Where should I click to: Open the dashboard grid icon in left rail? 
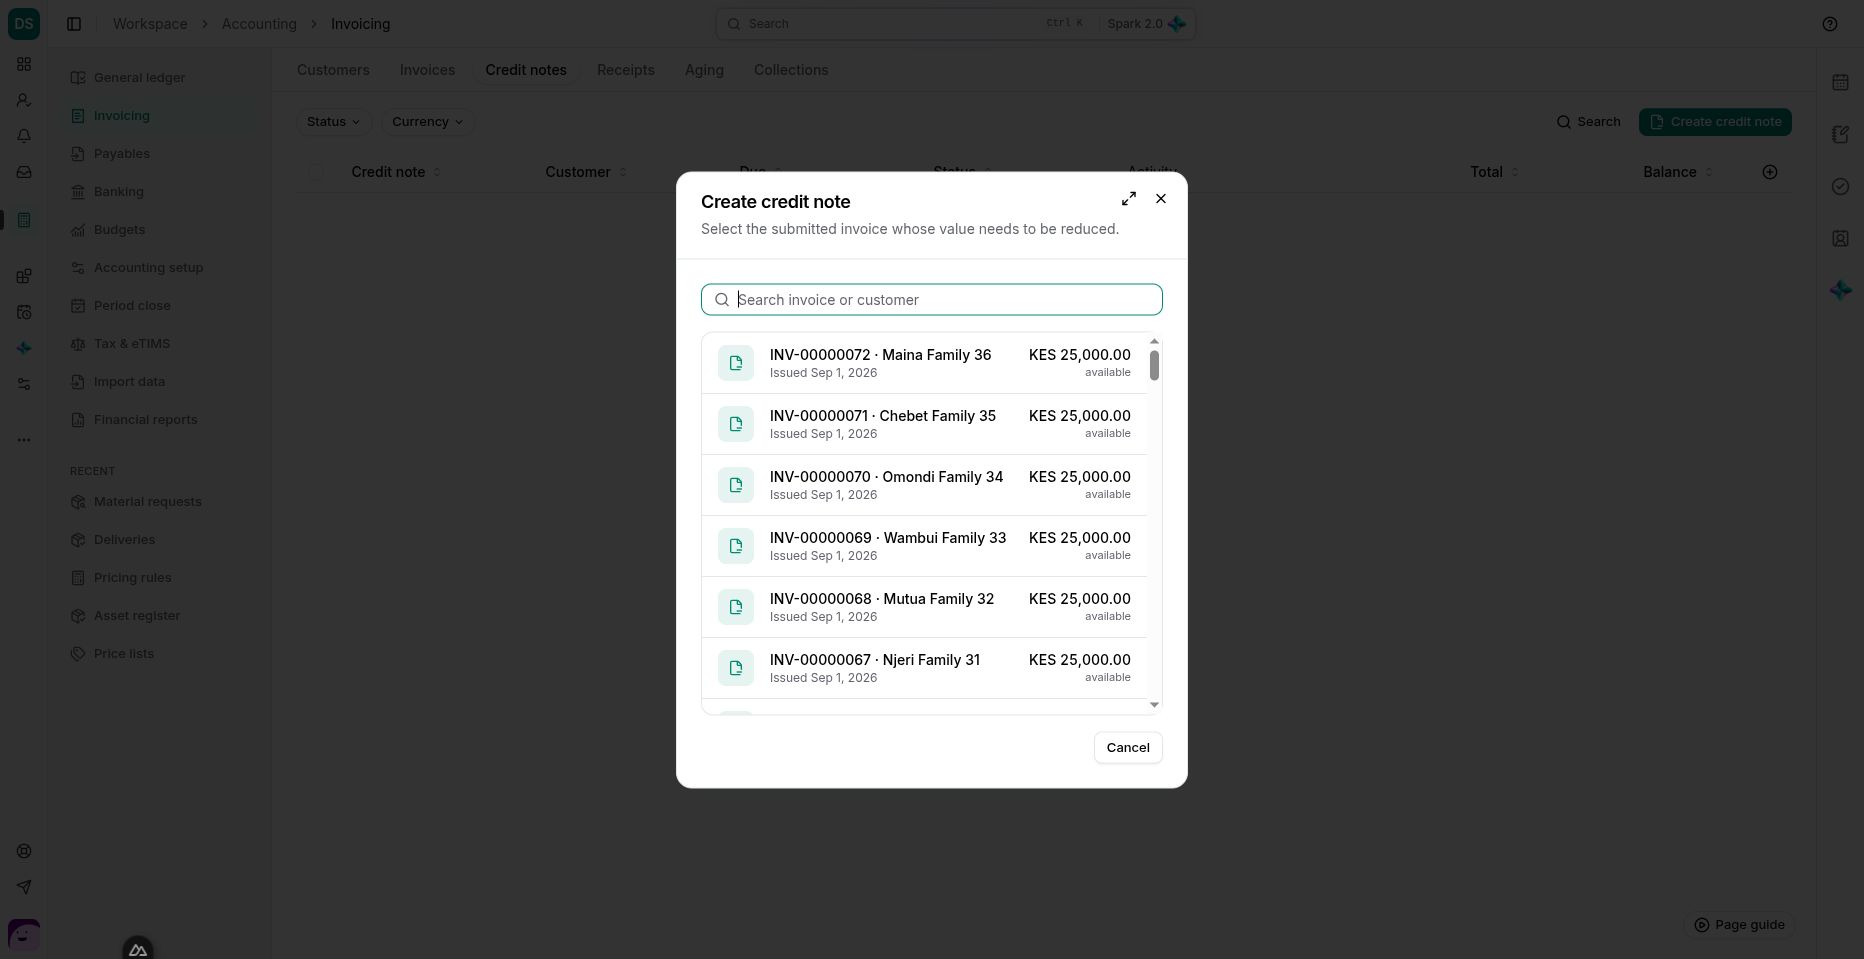[x=24, y=64]
